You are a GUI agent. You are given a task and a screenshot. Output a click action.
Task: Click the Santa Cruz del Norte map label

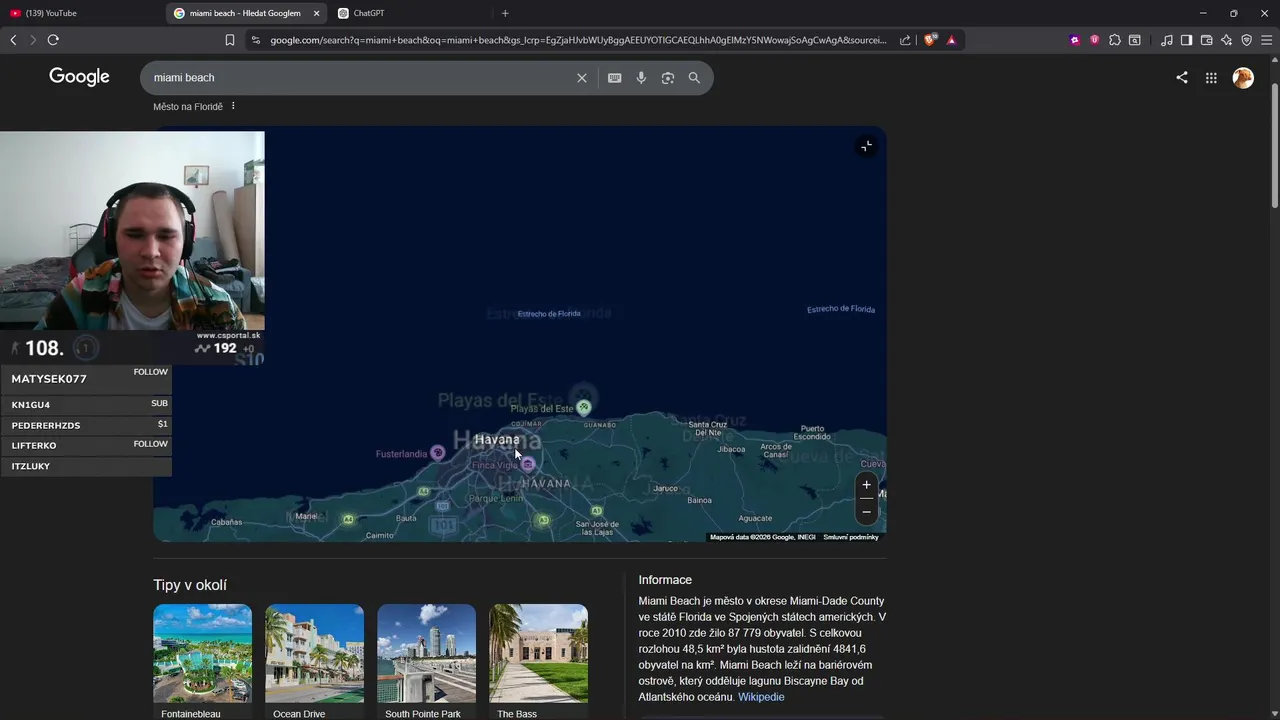[x=708, y=428]
